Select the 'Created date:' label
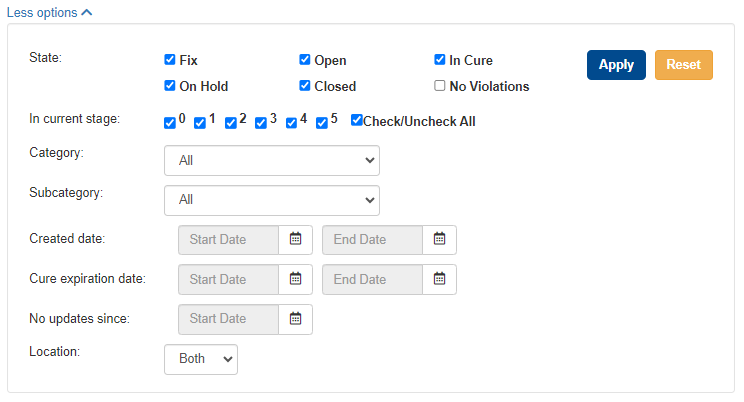Image resolution: width=744 pixels, height=402 pixels. [x=67, y=238]
